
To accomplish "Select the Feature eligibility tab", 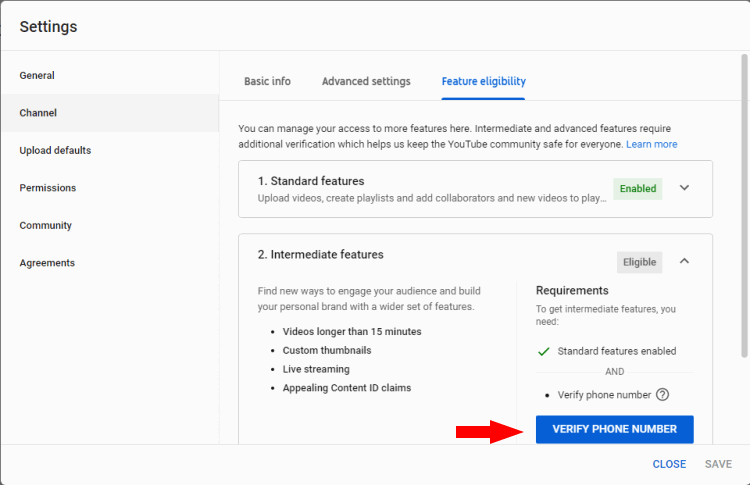I will click(484, 81).
